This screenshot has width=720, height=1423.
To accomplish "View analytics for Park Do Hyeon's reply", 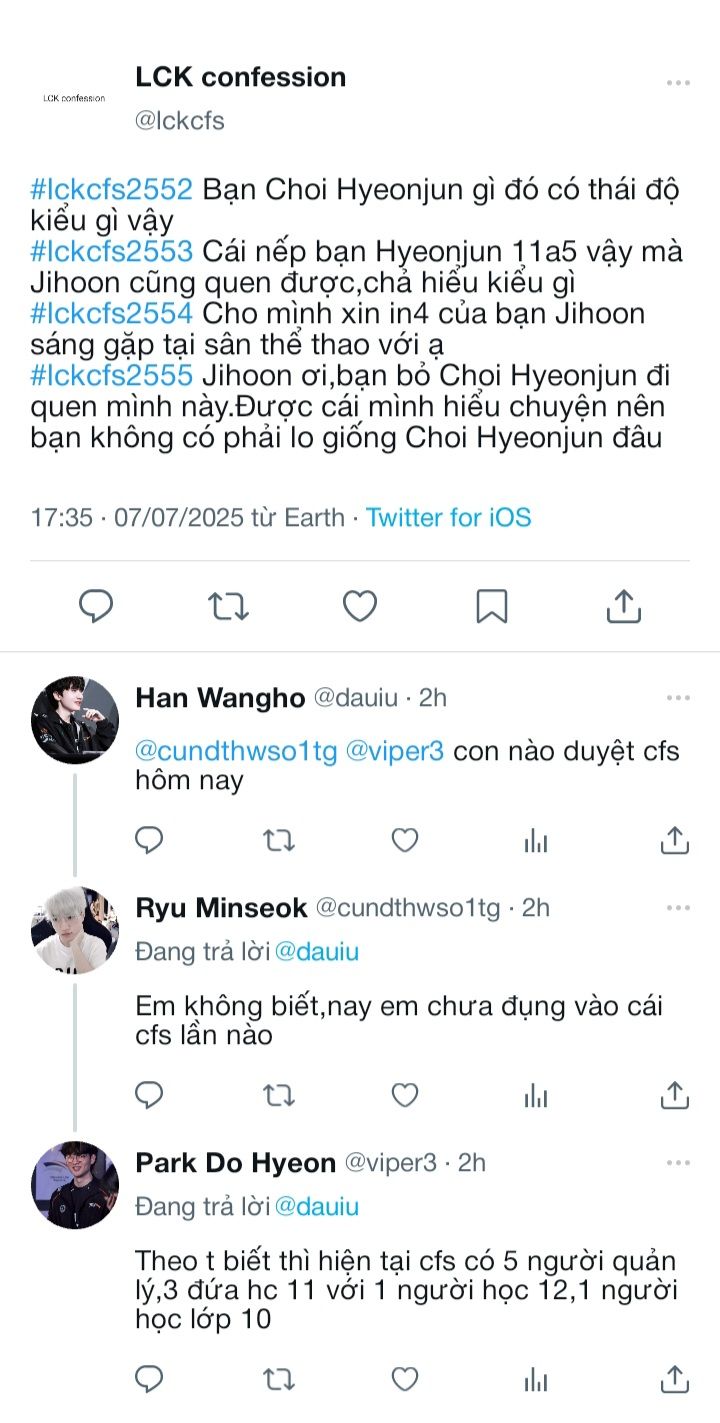I will click(536, 1380).
